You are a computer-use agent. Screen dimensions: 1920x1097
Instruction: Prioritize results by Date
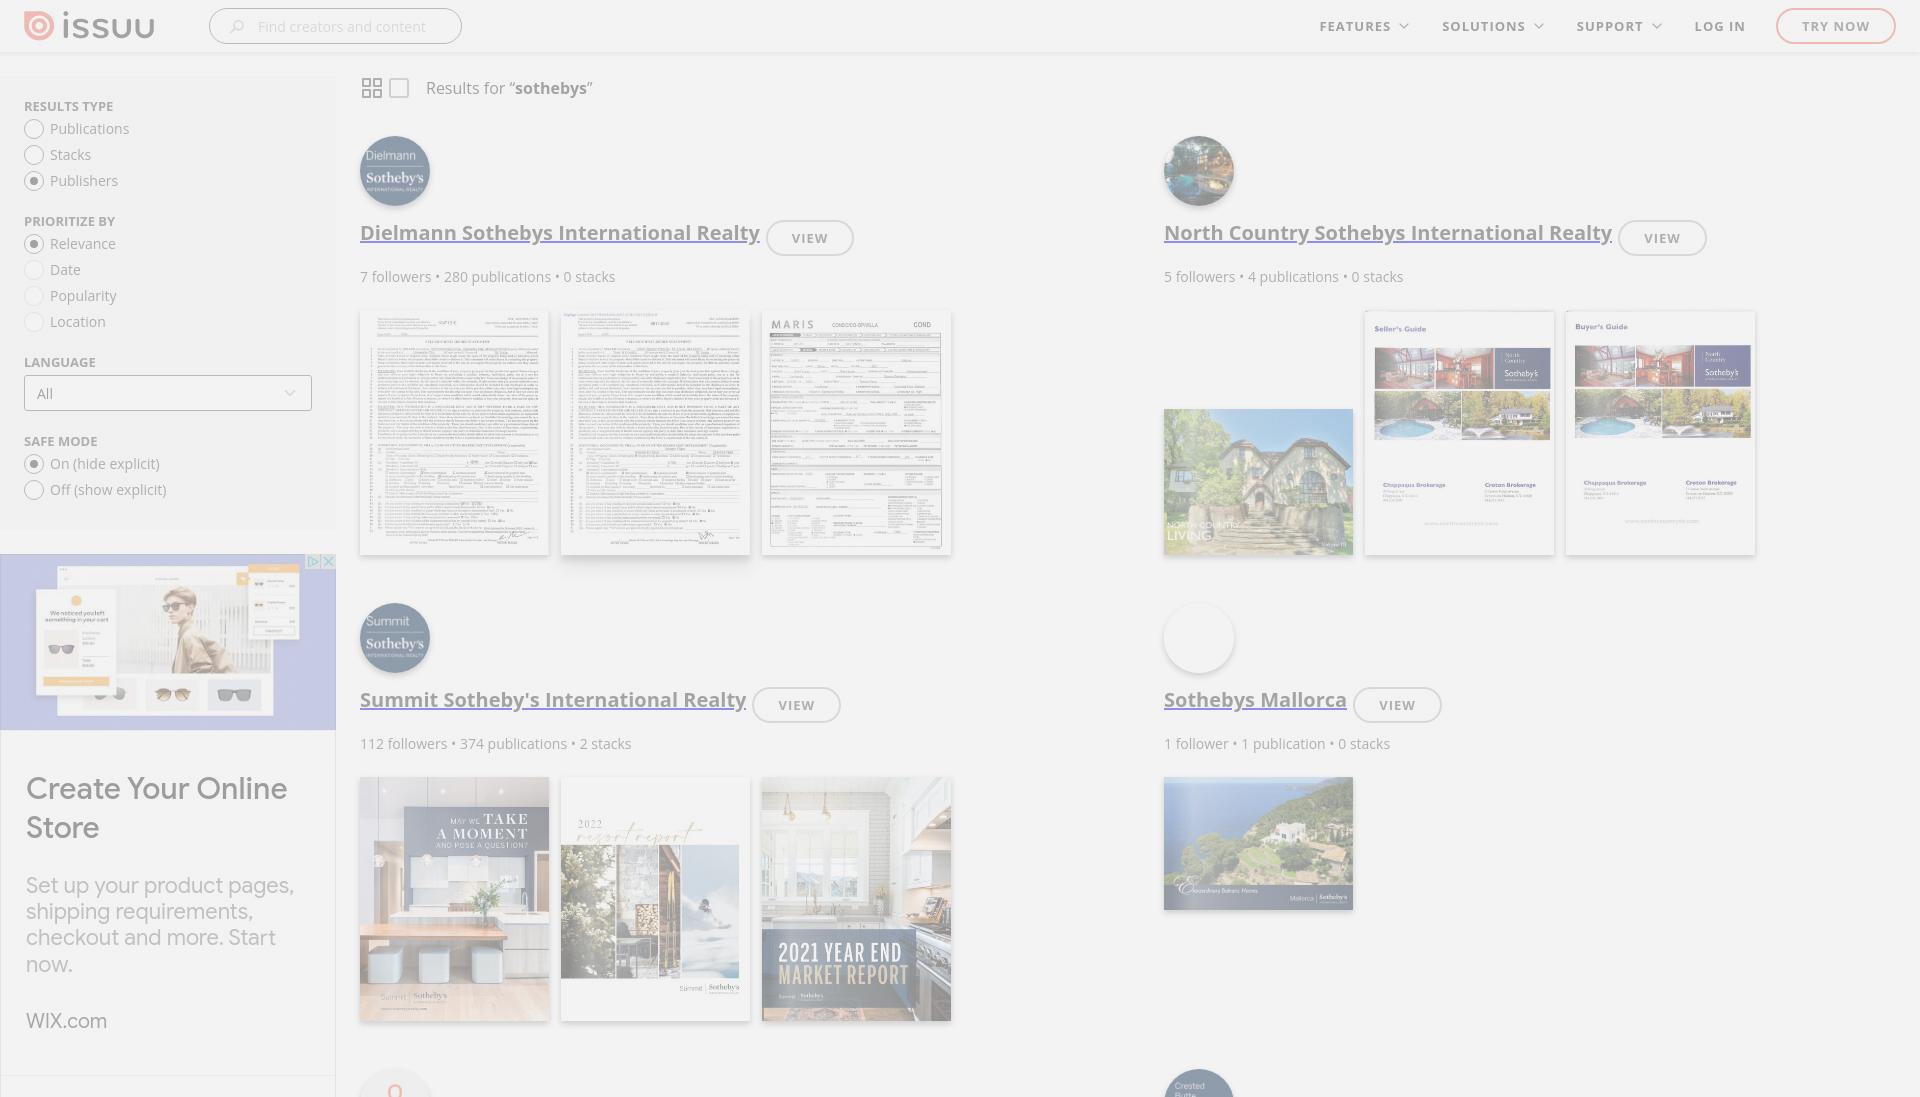pyautogui.click(x=34, y=270)
